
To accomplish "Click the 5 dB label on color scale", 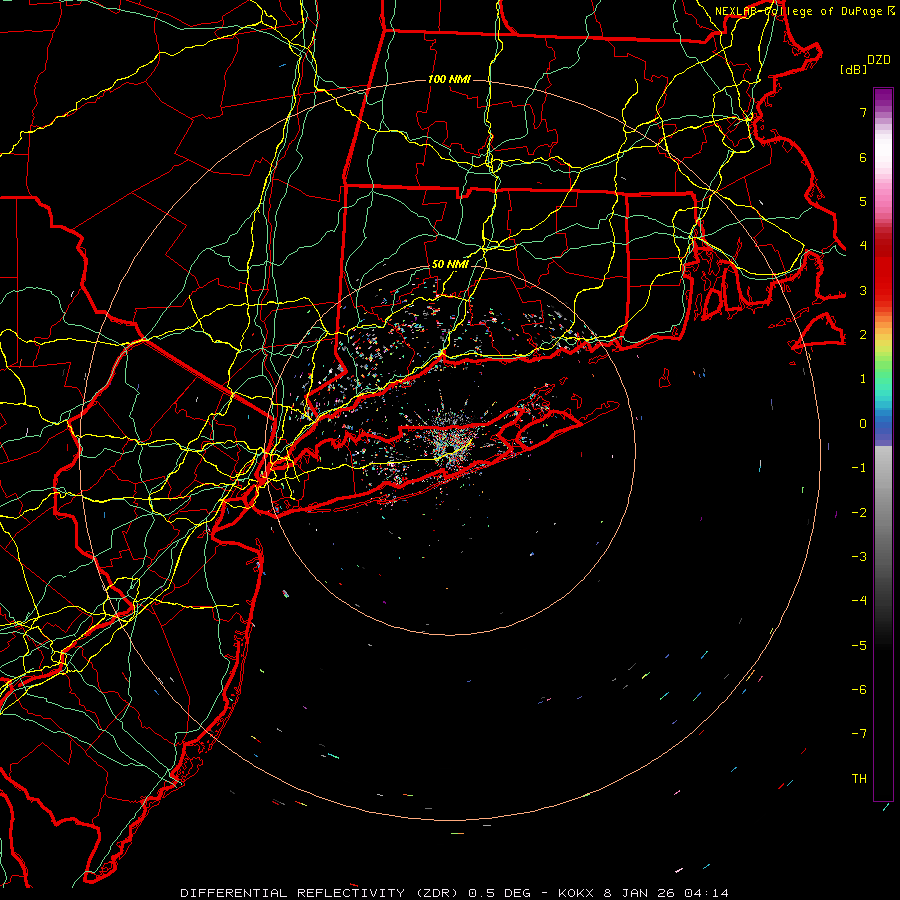I will [863, 201].
